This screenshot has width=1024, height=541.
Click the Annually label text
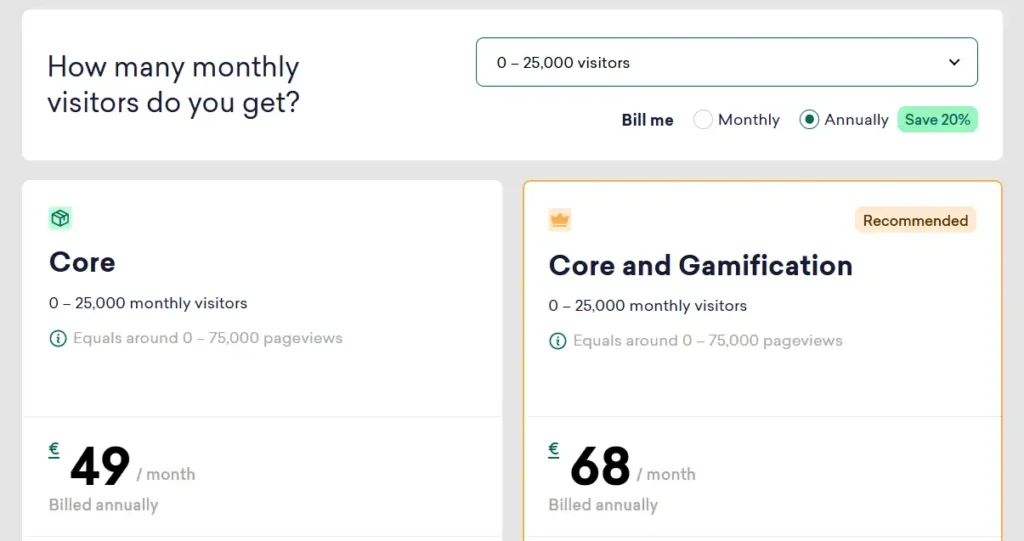(x=856, y=120)
